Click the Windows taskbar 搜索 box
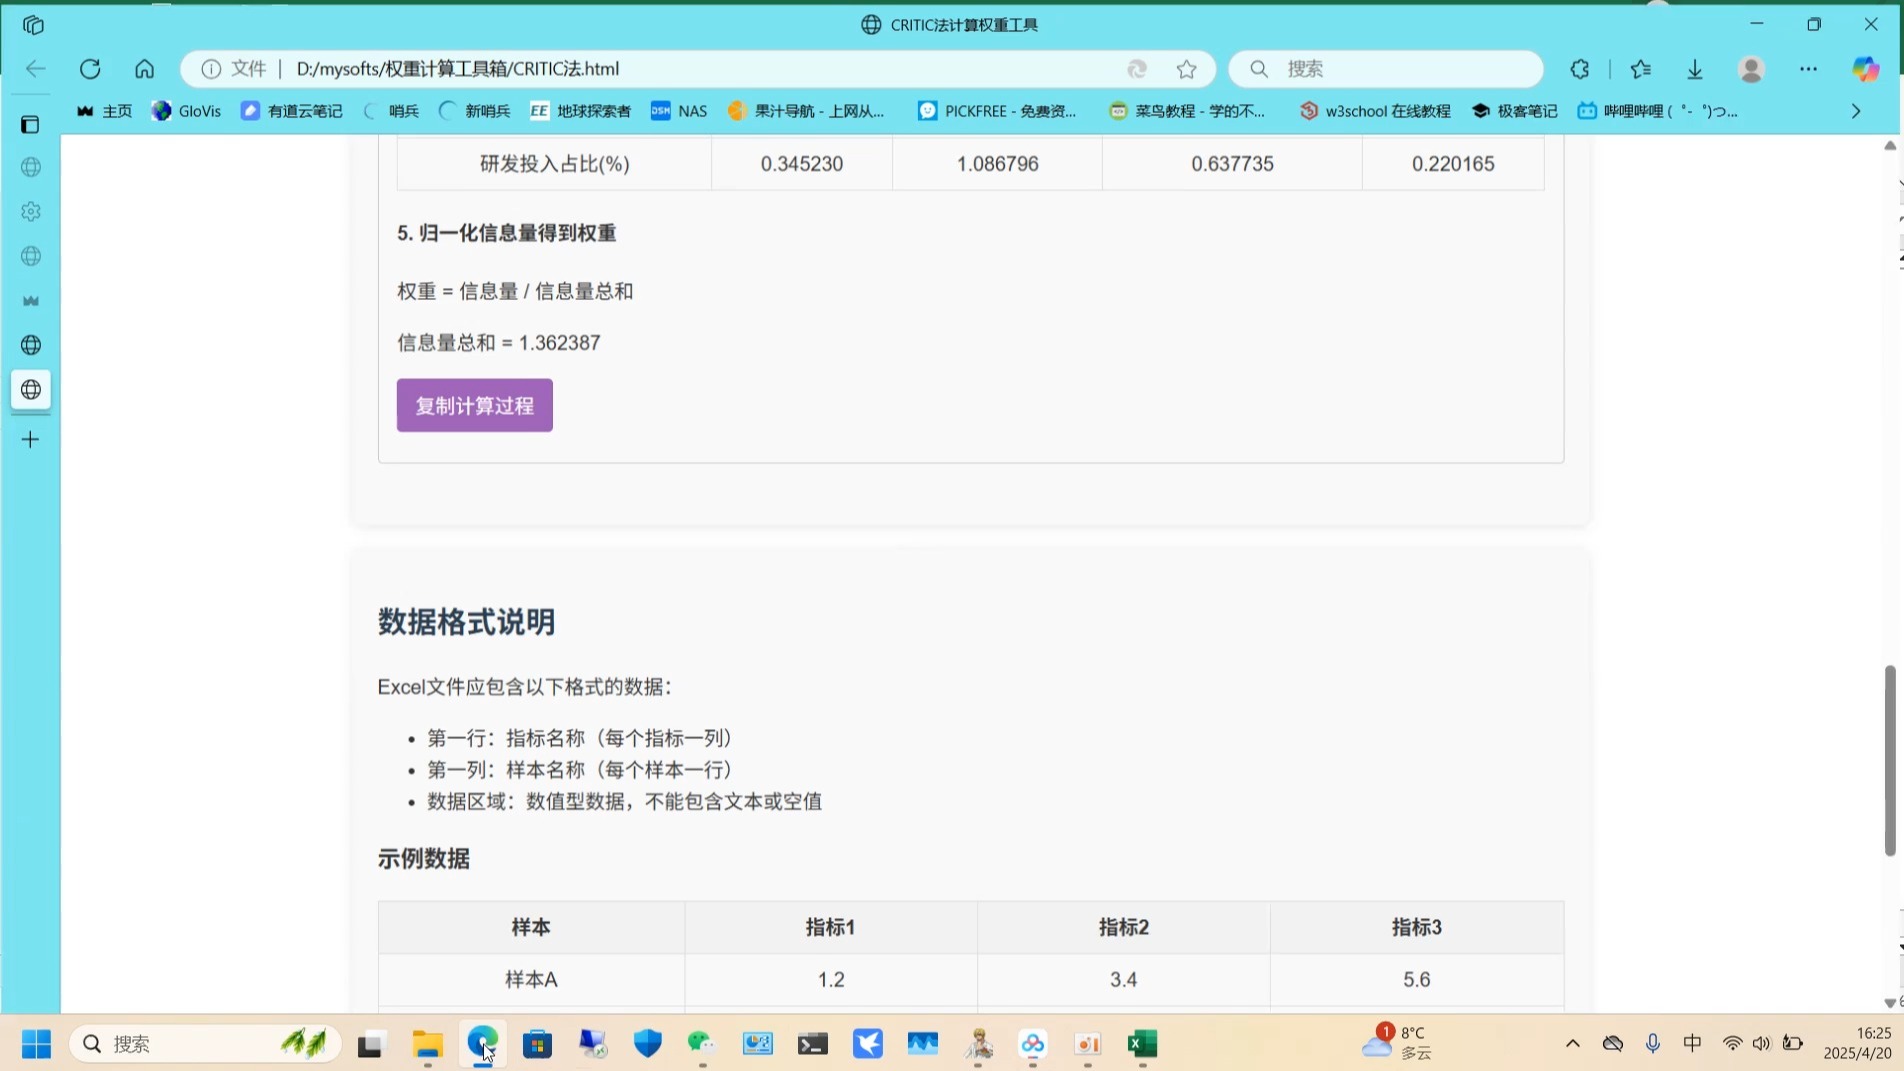This screenshot has height=1071, width=1904. tap(205, 1044)
